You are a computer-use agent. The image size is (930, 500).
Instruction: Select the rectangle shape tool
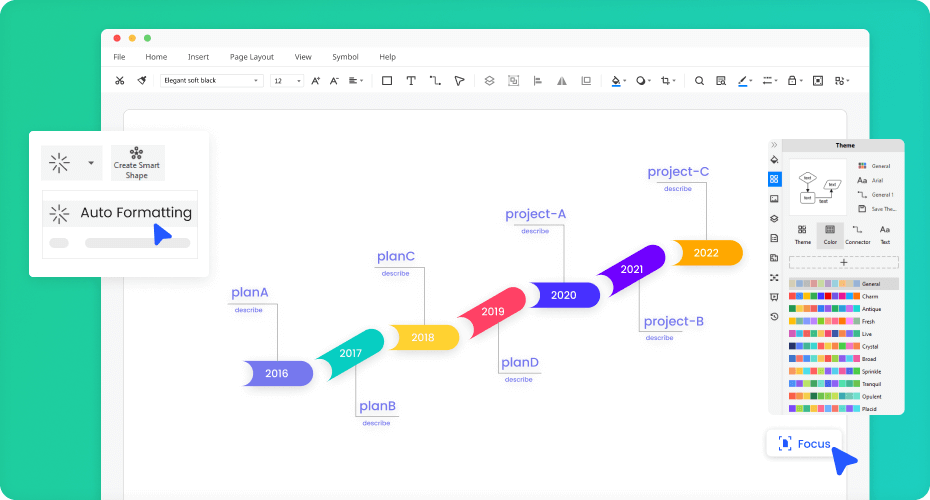click(x=387, y=81)
